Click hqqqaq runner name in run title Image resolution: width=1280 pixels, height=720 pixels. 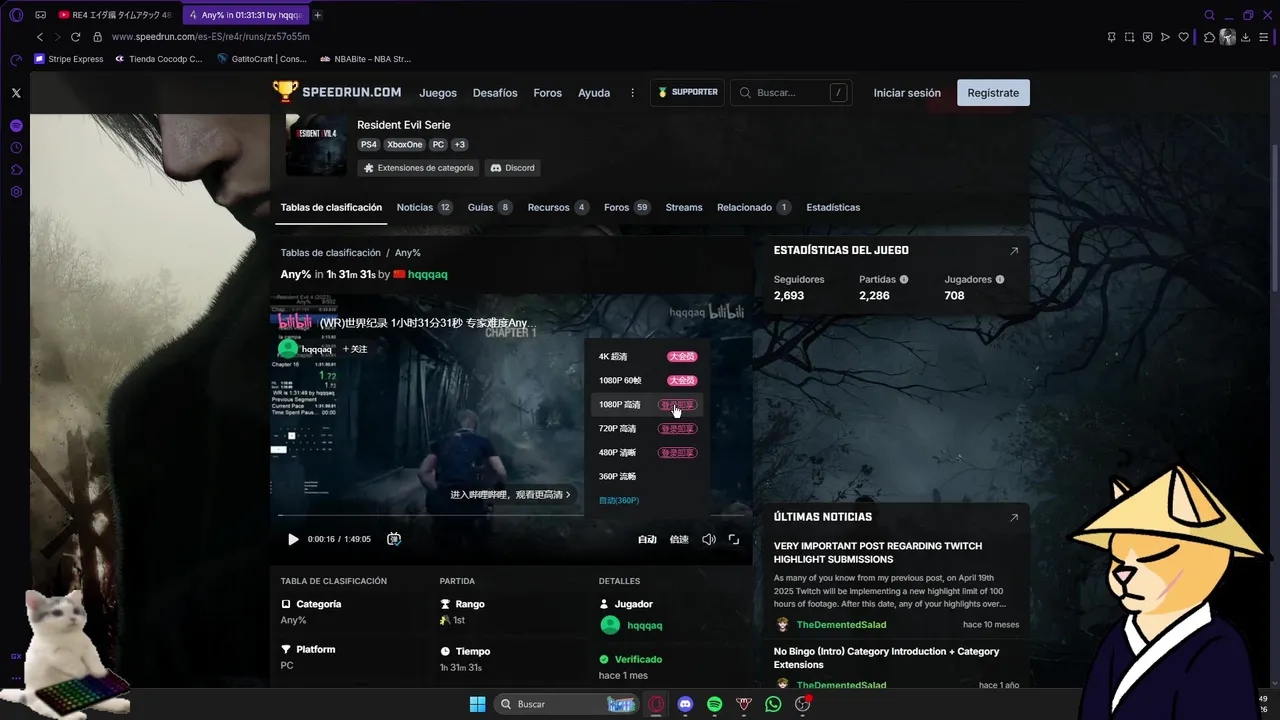(x=427, y=274)
